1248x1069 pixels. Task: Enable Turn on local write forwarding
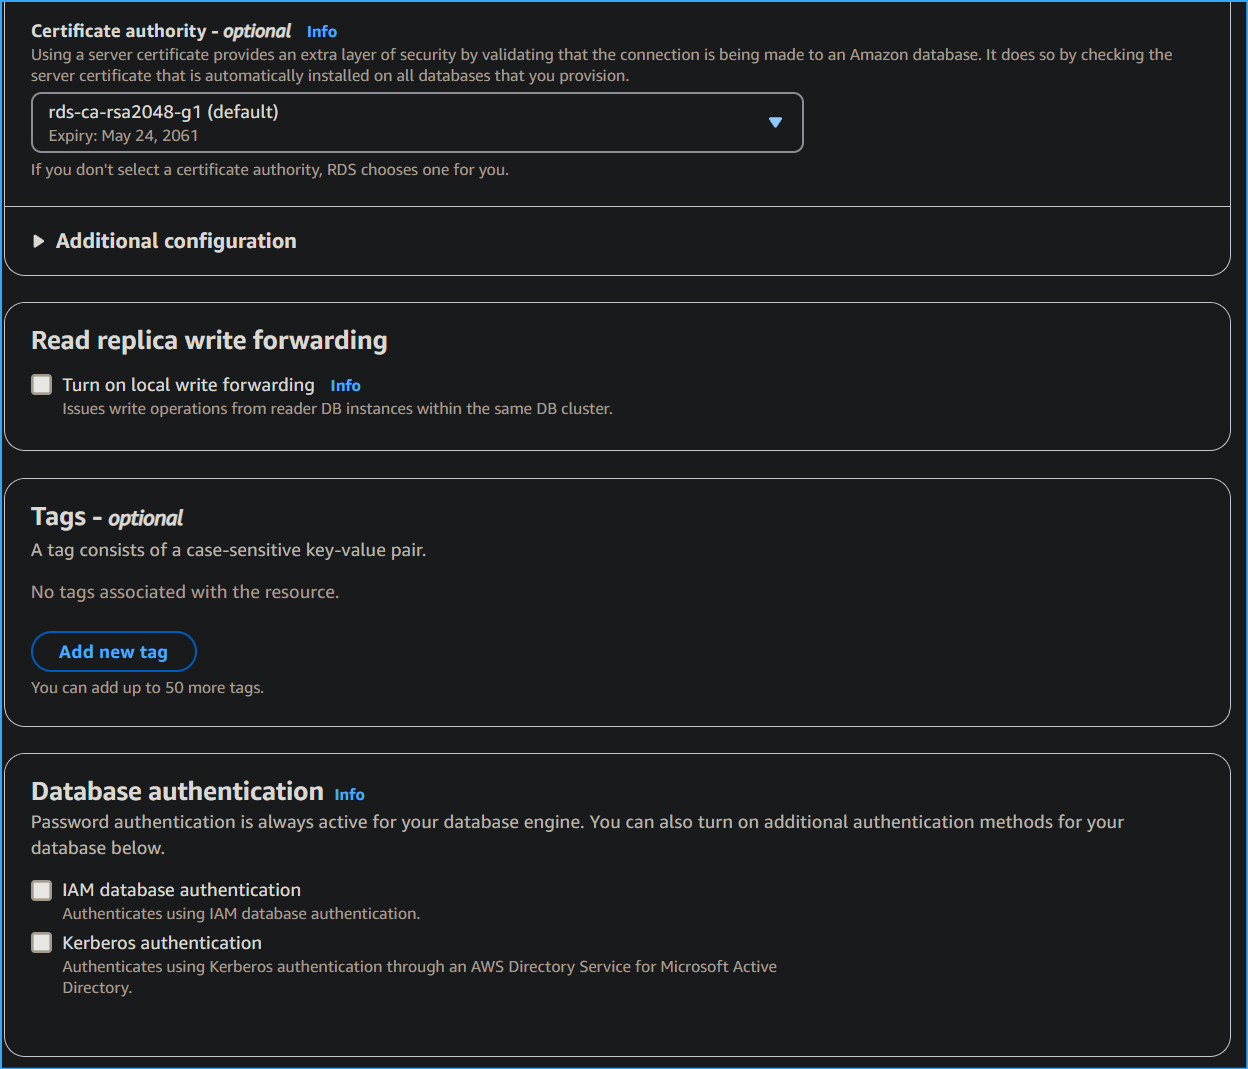41,383
